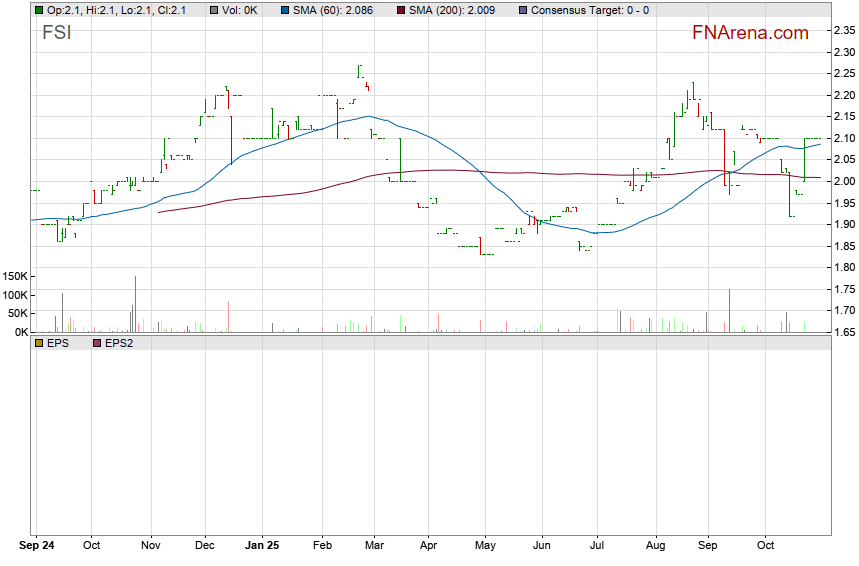
Task: Click the blue SMA (60) legend square
Action: [x=285, y=10]
